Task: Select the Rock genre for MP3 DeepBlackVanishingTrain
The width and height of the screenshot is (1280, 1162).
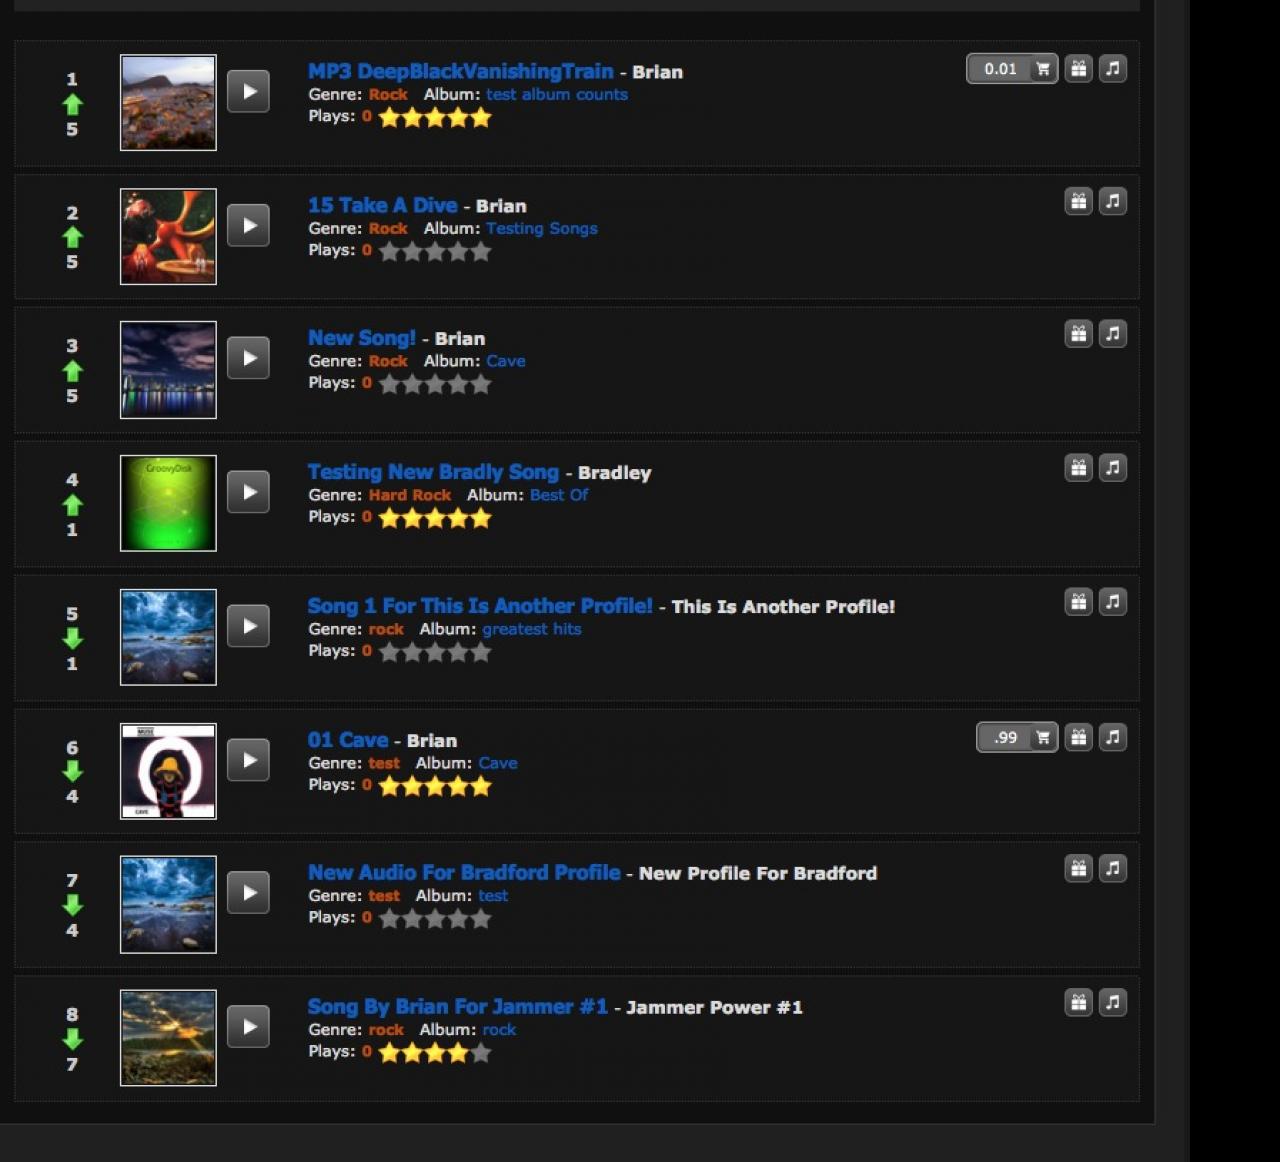Action: click(388, 95)
